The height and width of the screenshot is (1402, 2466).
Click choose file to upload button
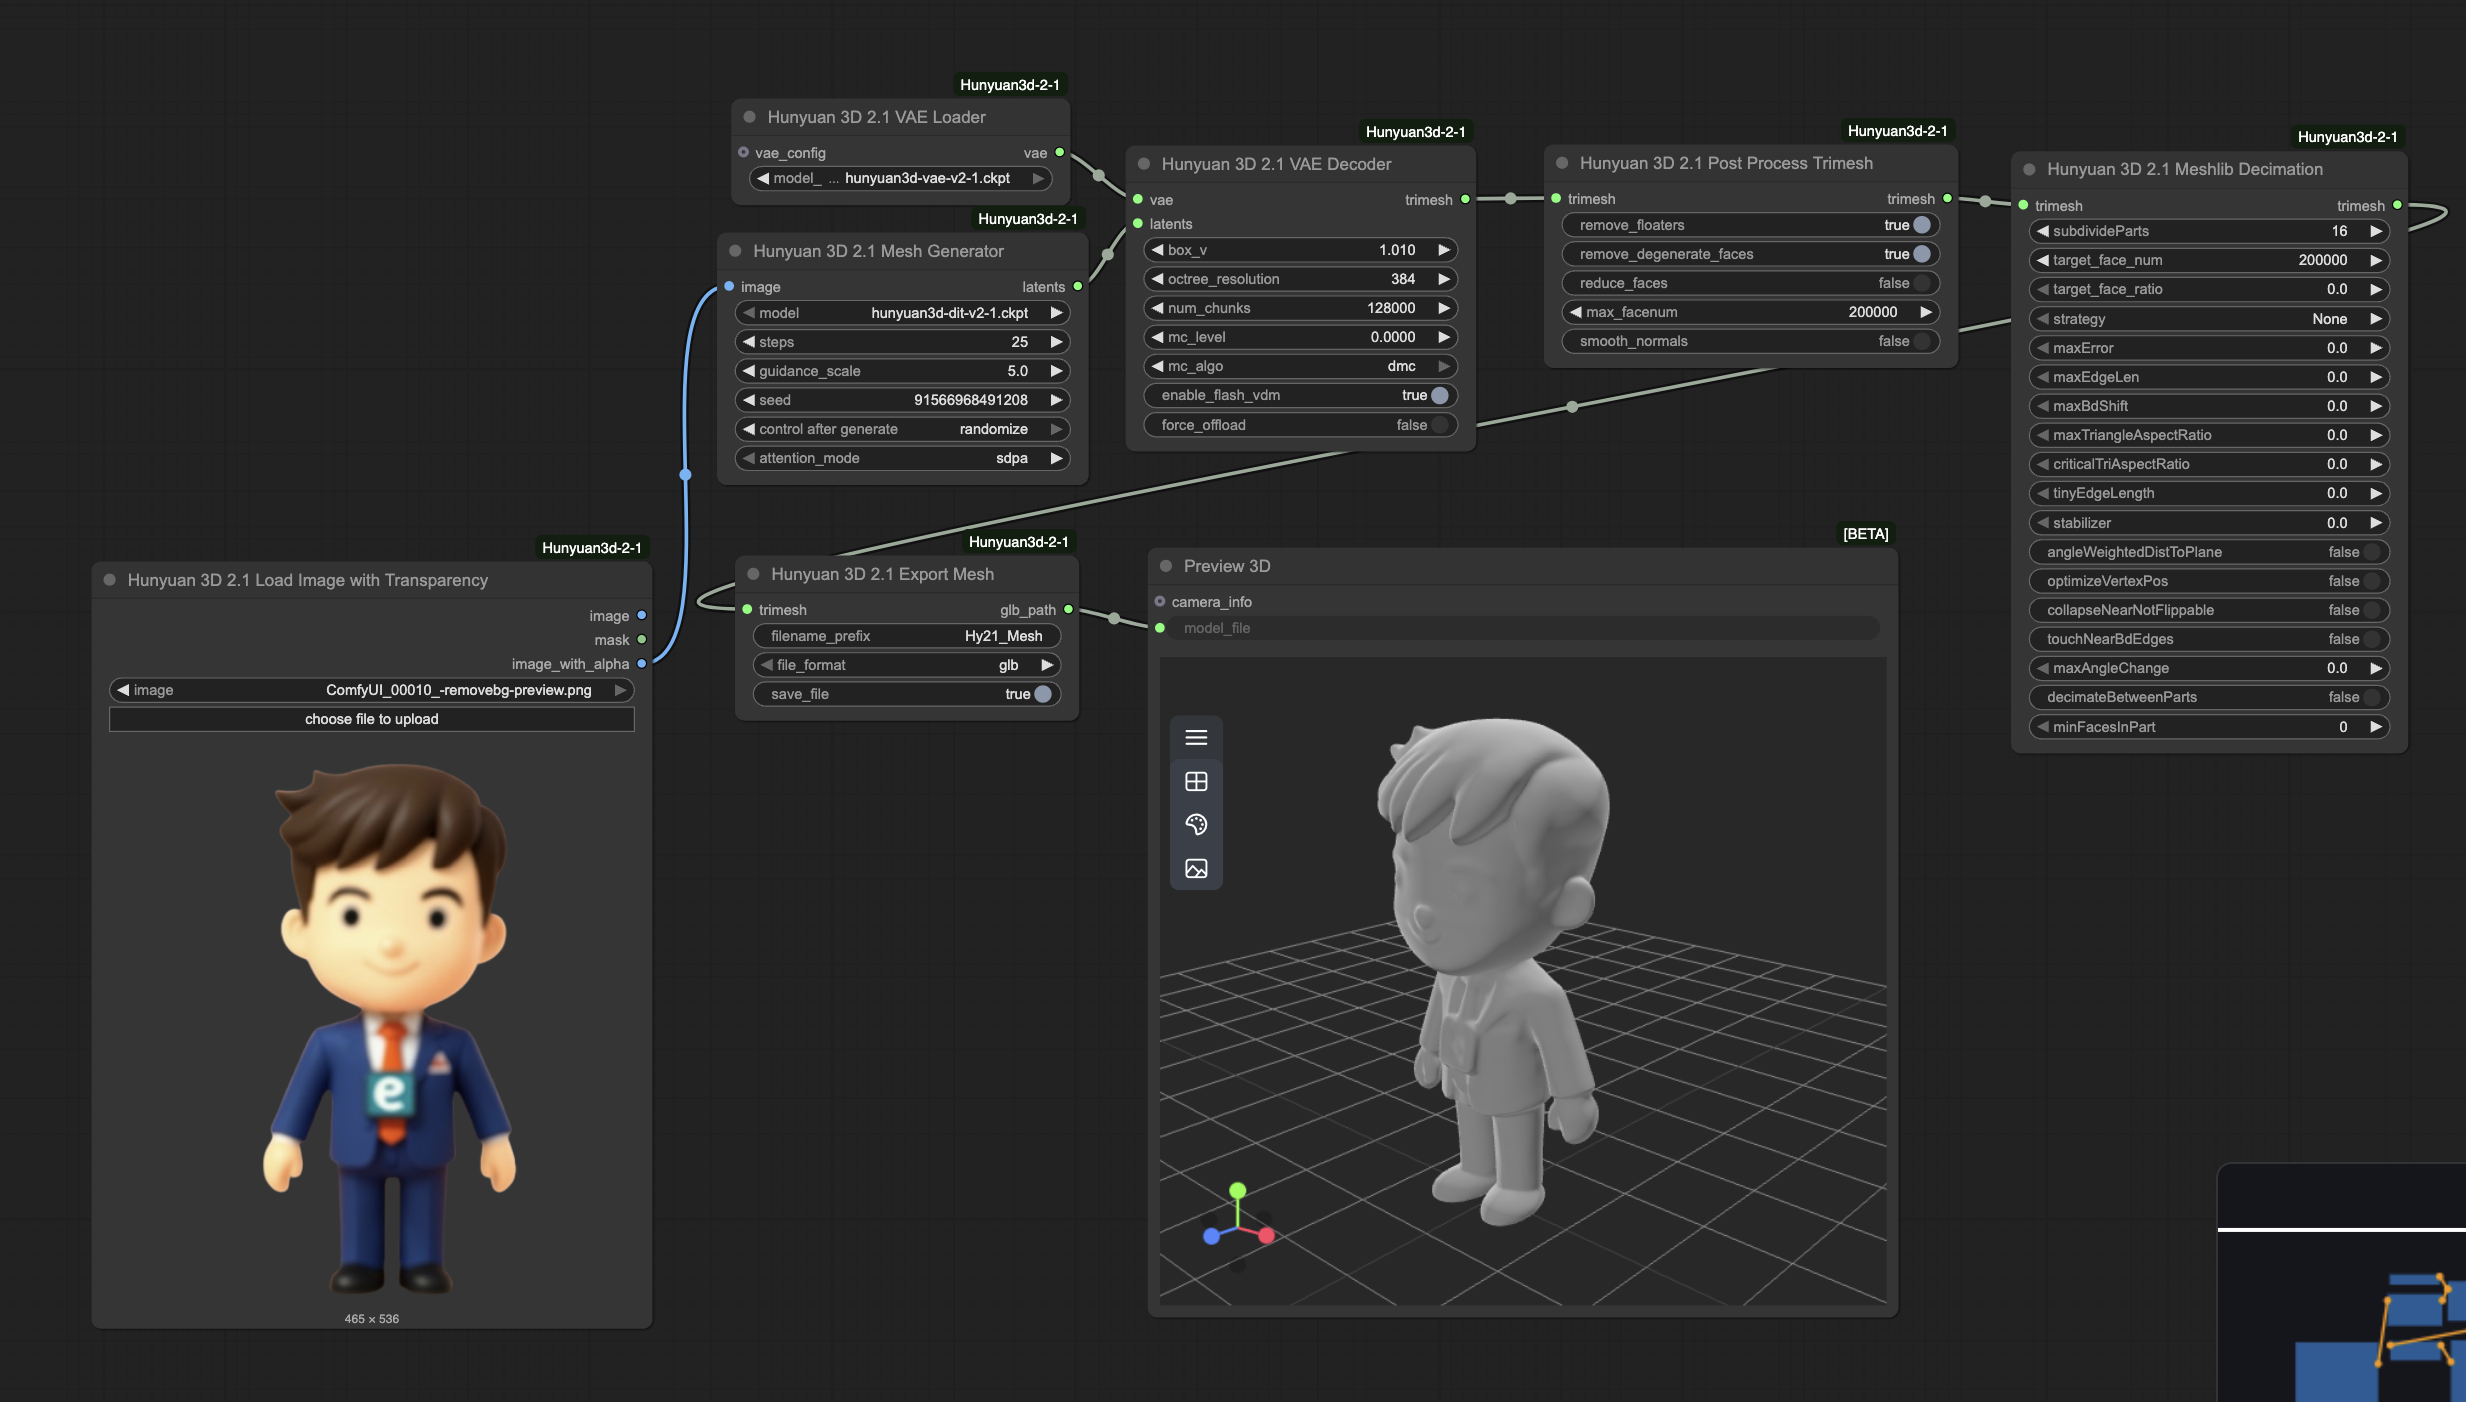372,719
